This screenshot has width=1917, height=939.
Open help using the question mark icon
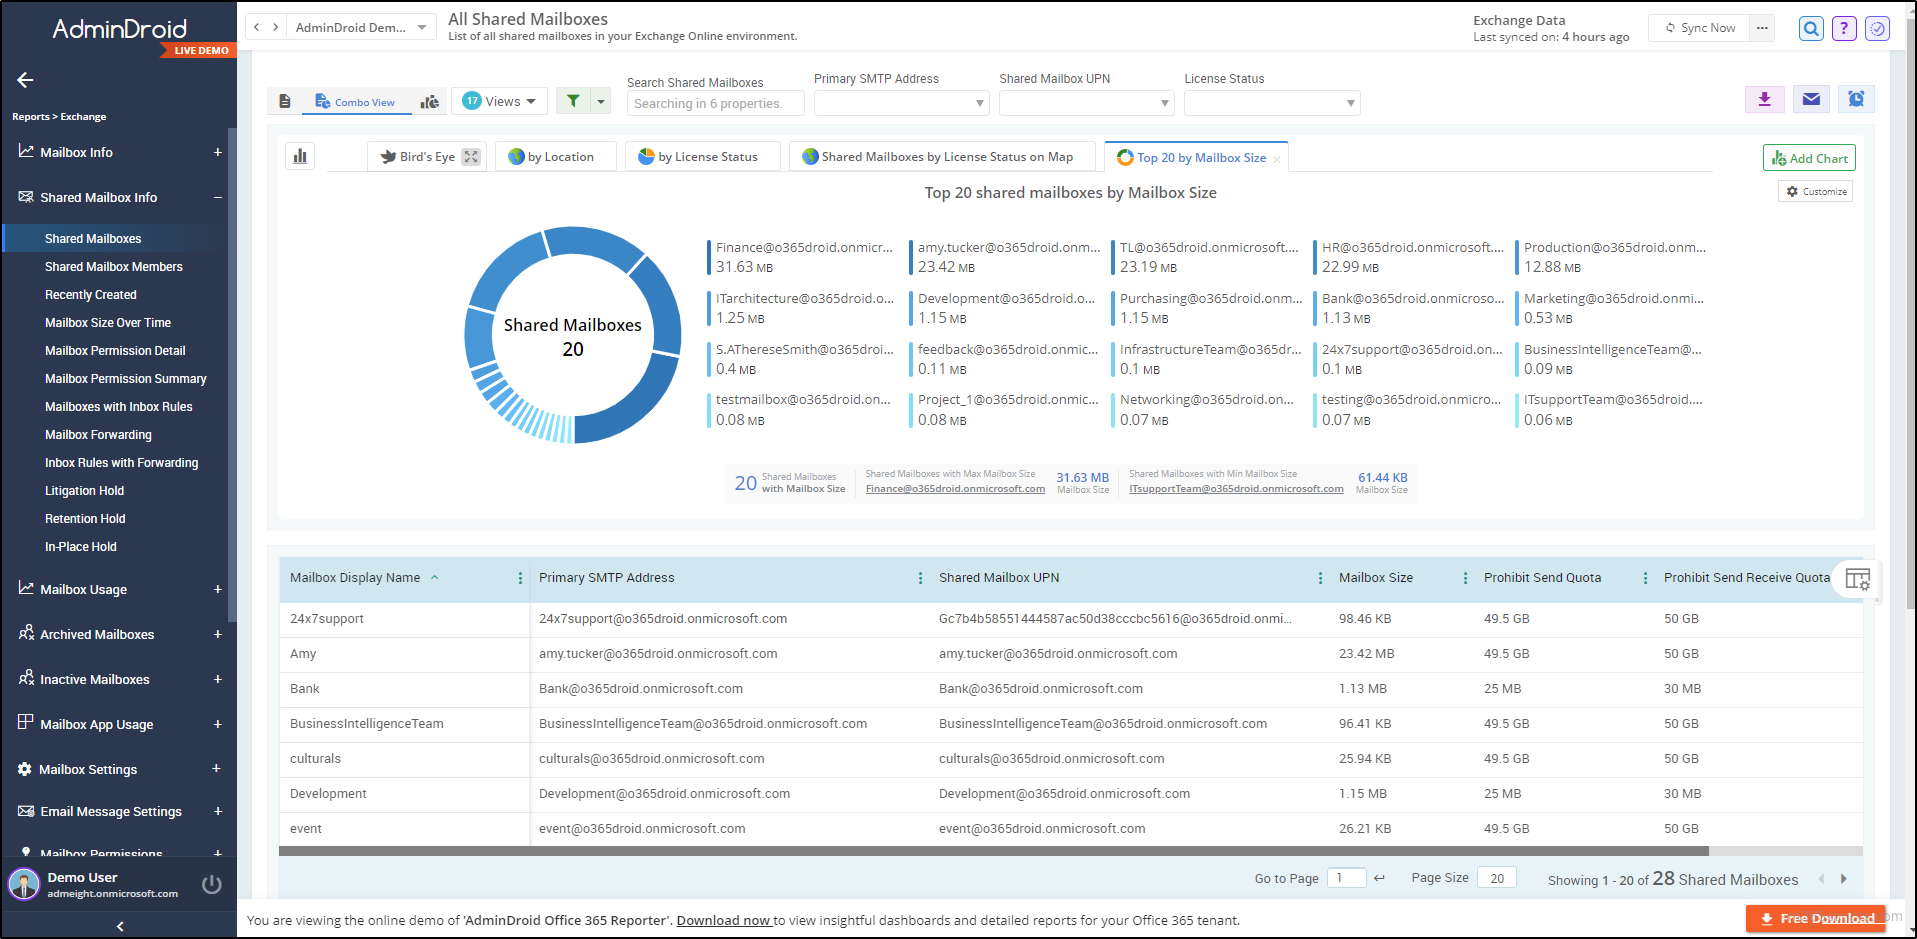(x=1844, y=28)
